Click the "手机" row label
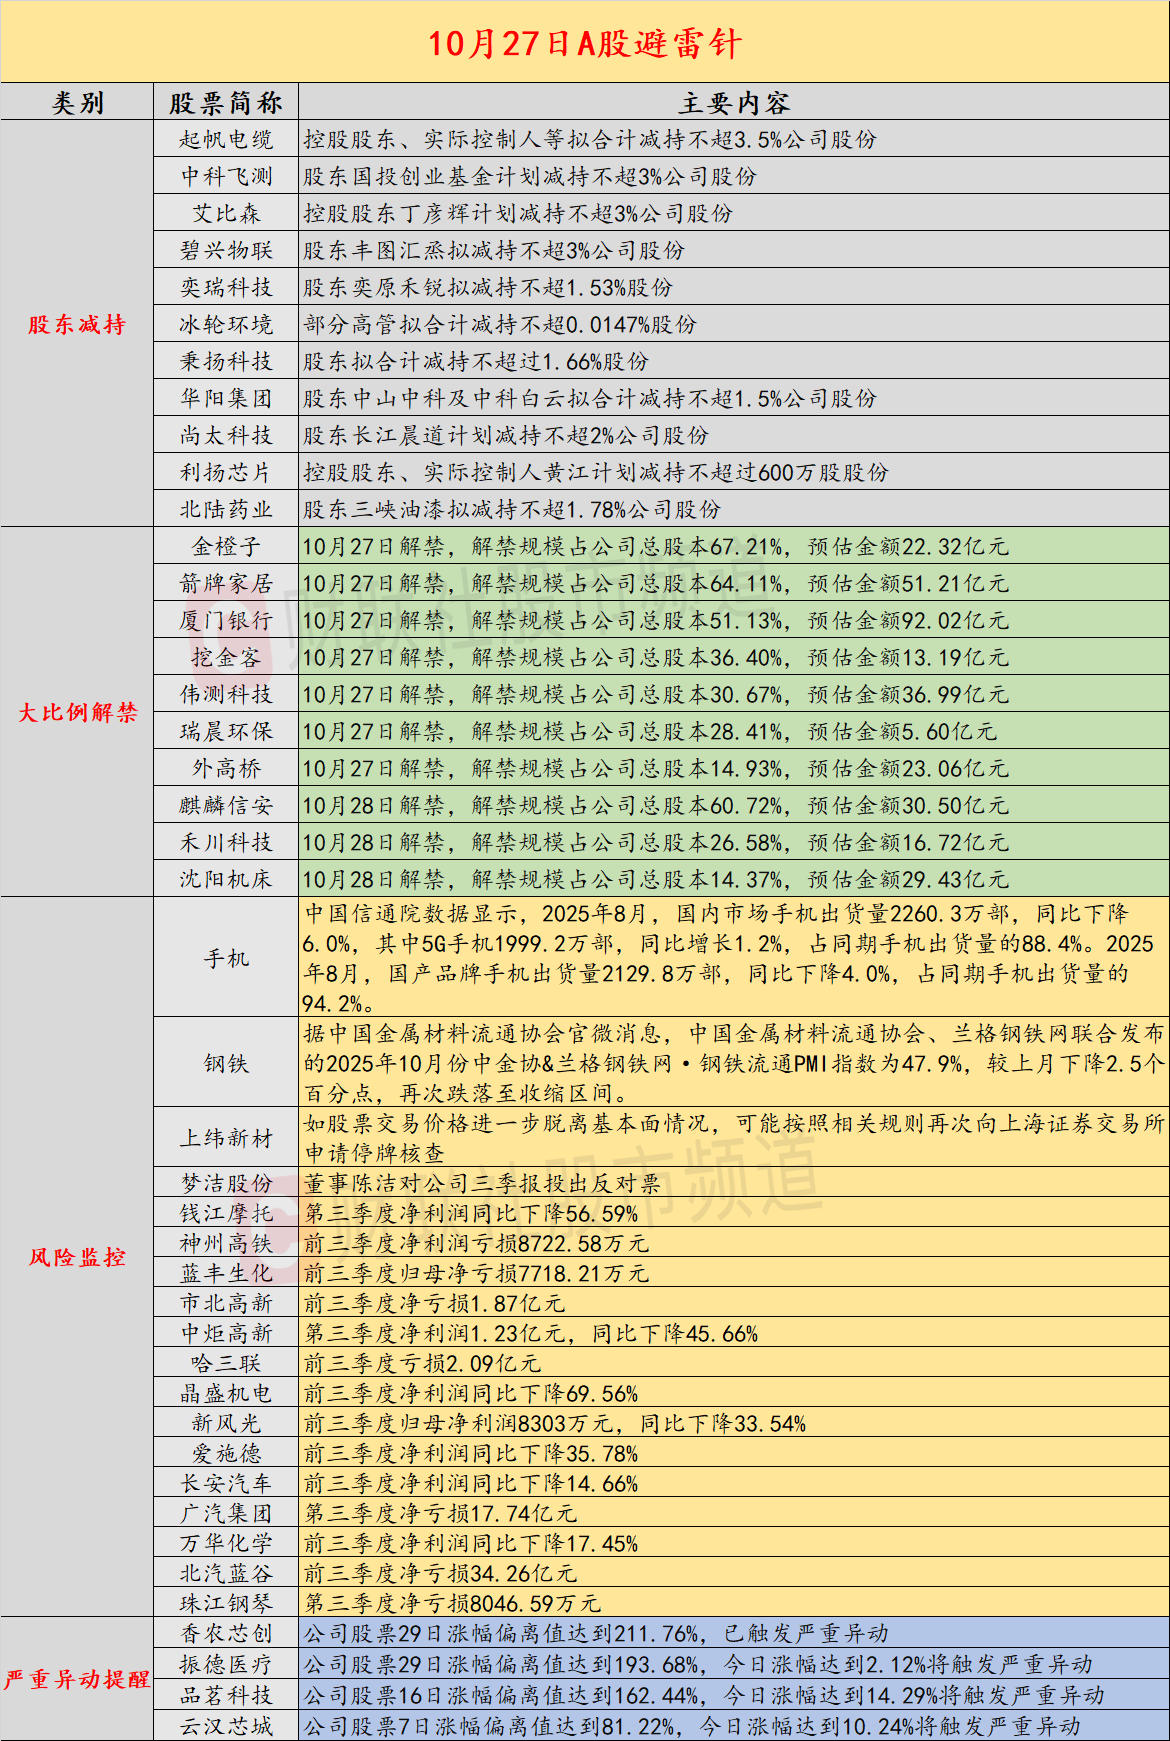The height and width of the screenshot is (1741, 1170). tap(226, 959)
